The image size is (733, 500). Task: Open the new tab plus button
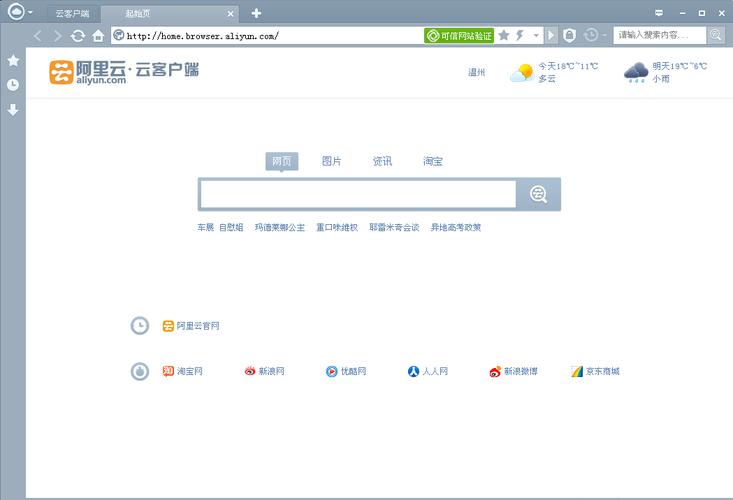pos(256,13)
